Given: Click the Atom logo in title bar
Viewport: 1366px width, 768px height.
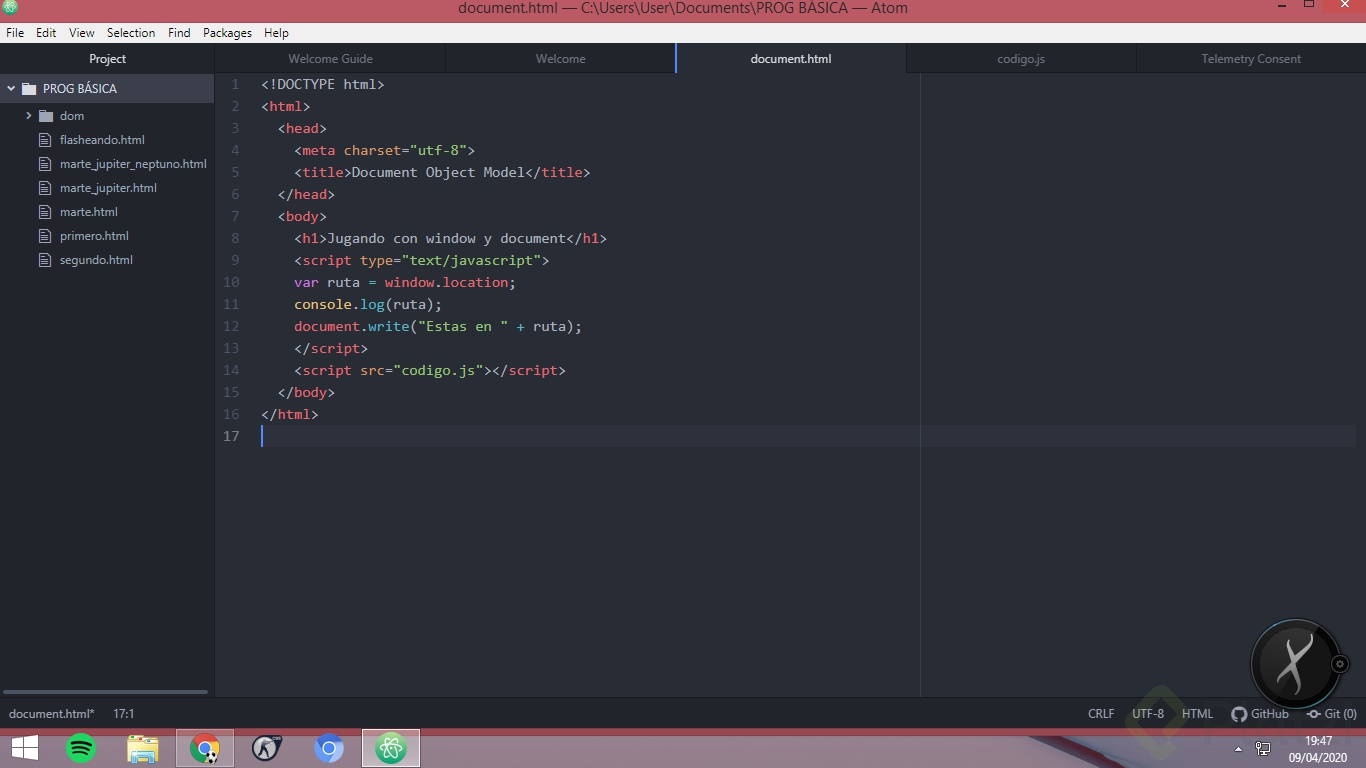Looking at the screenshot, I should click(x=10, y=7).
